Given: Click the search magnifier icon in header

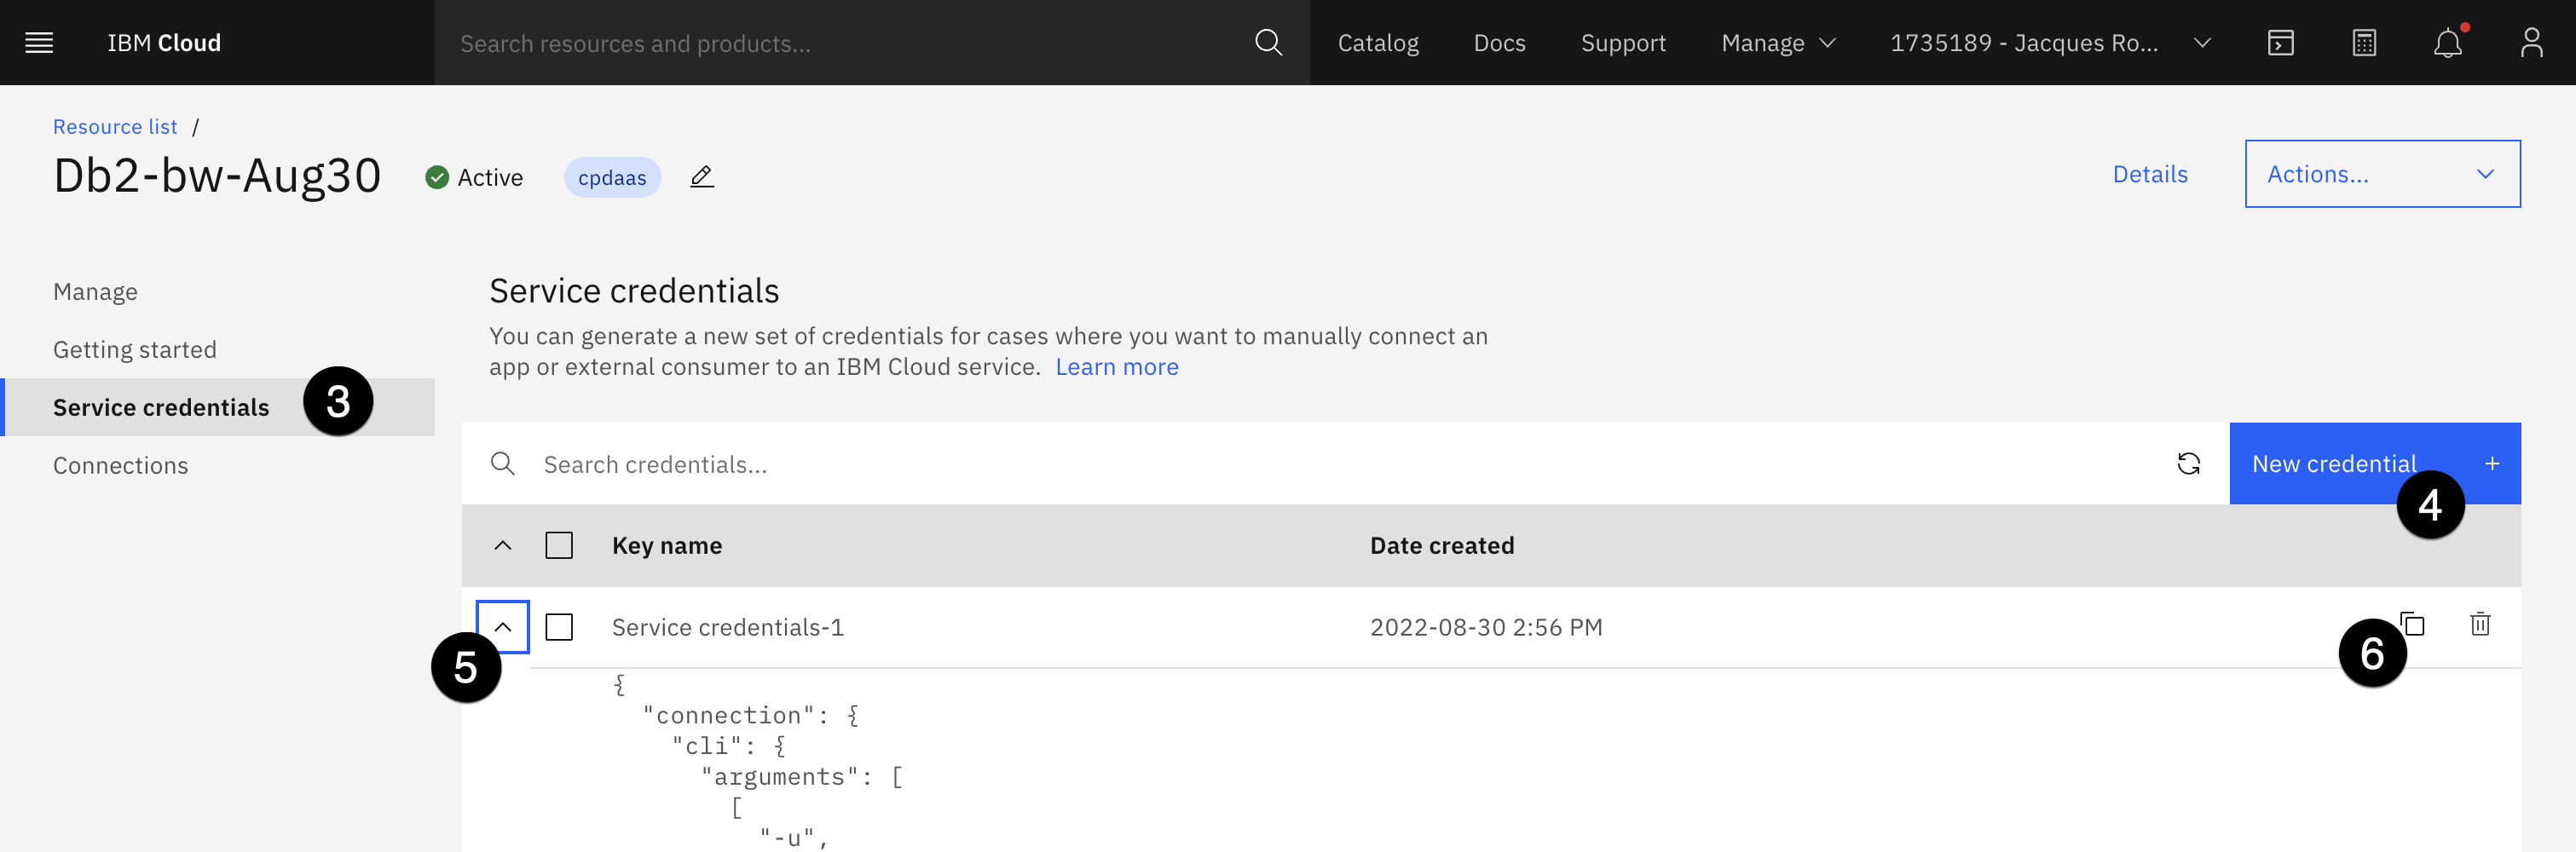Looking at the screenshot, I should coord(1268,43).
